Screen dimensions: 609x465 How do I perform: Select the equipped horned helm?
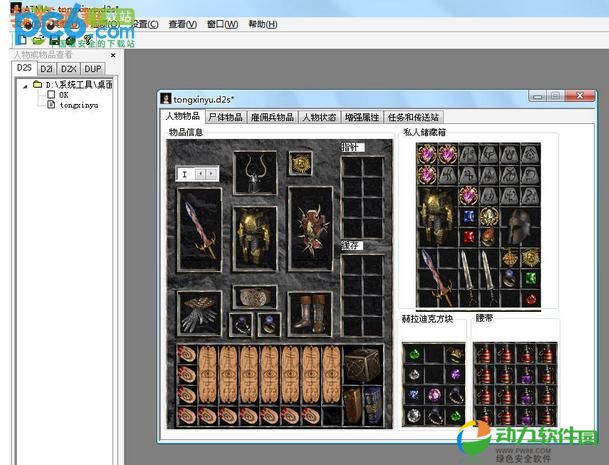pyautogui.click(x=255, y=173)
